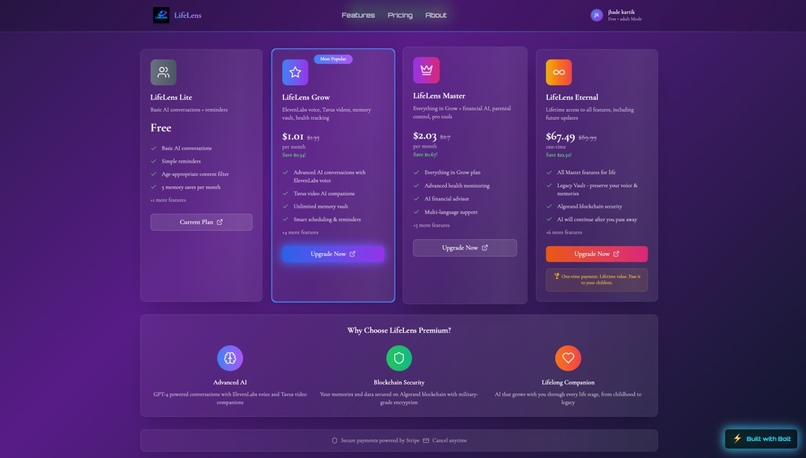Click external link icon on Eternal upgrade button
806x458 pixels.
[616, 254]
